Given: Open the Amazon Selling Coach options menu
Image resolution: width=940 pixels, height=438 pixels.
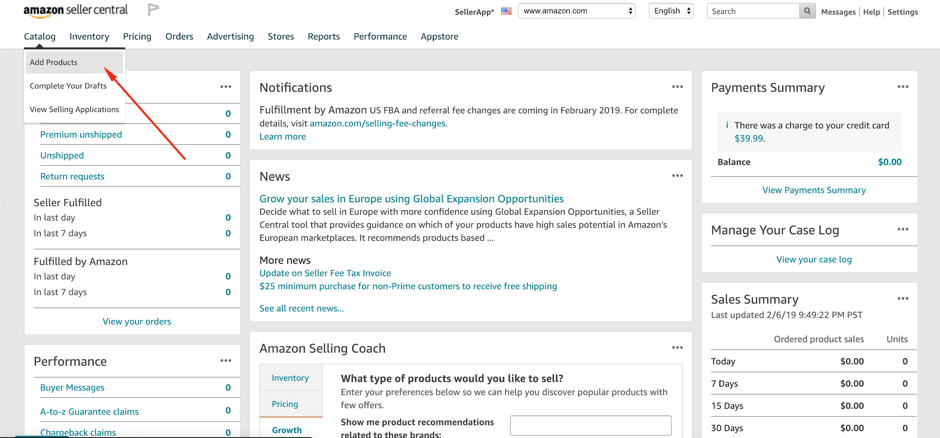Looking at the screenshot, I should [x=677, y=348].
